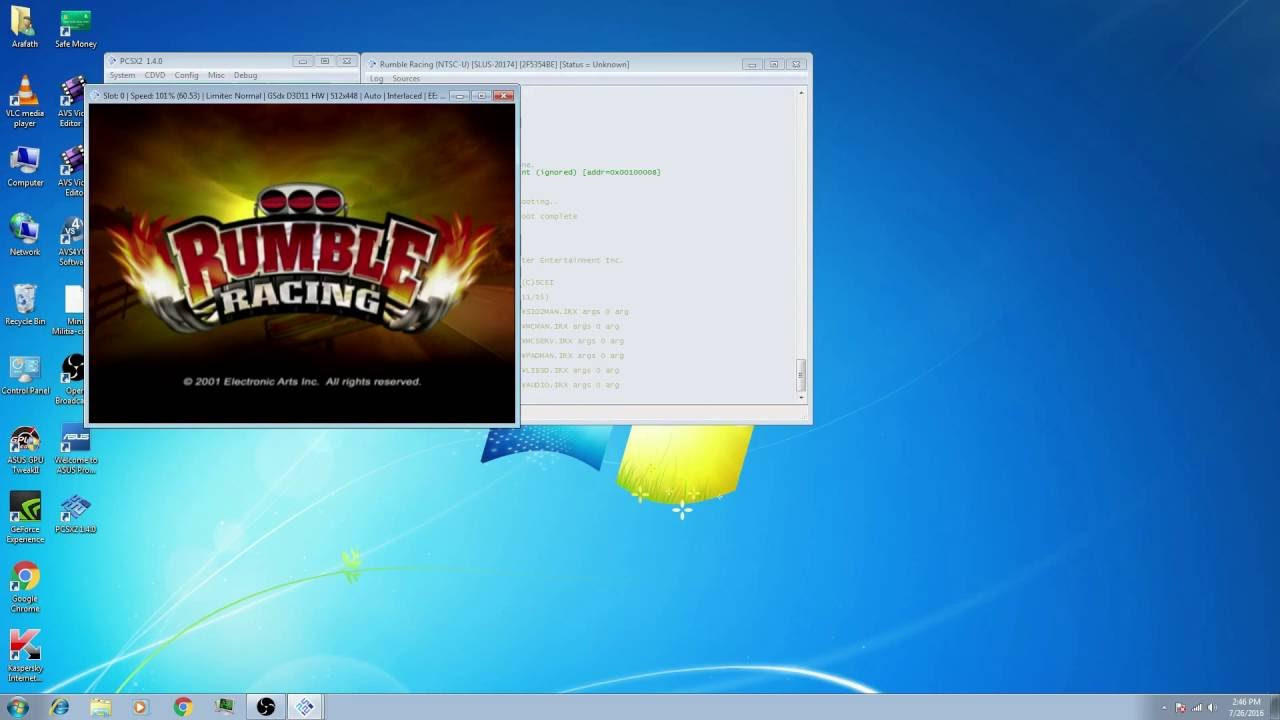Show hidden tray icons arrow
Screen dimensions: 1280x720
(x=1164, y=707)
